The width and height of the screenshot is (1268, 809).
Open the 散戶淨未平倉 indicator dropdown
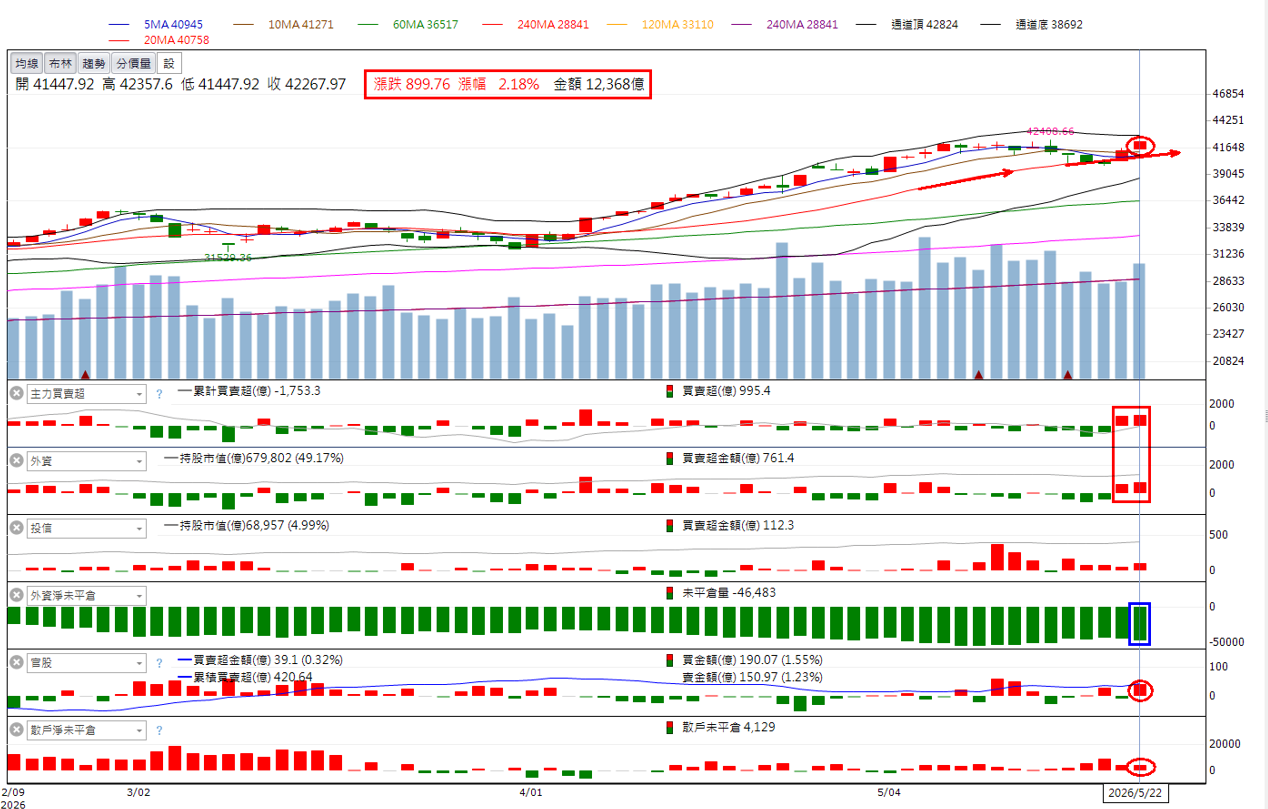coord(86,730)
